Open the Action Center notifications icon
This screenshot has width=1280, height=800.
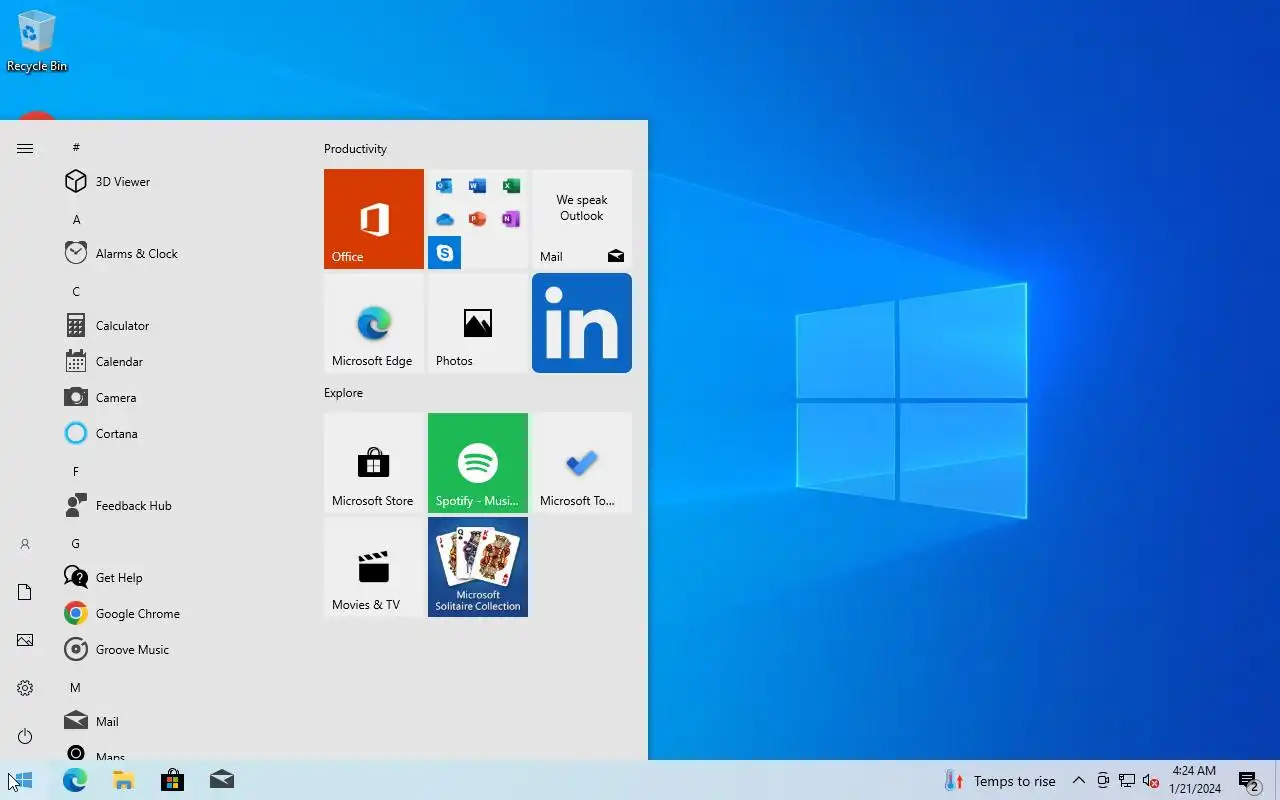pos(1249,781)
